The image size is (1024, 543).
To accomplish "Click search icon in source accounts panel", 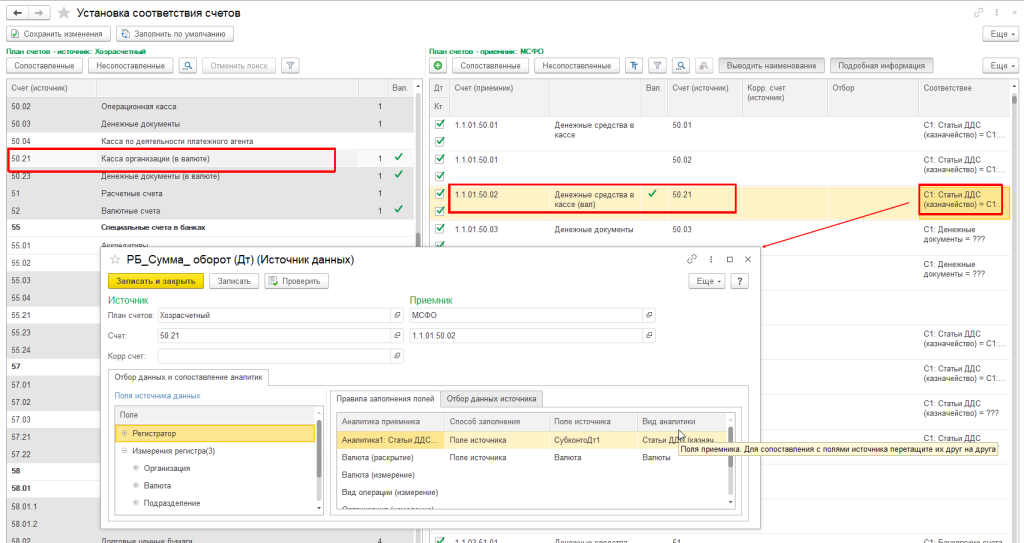I will point(188,66).
